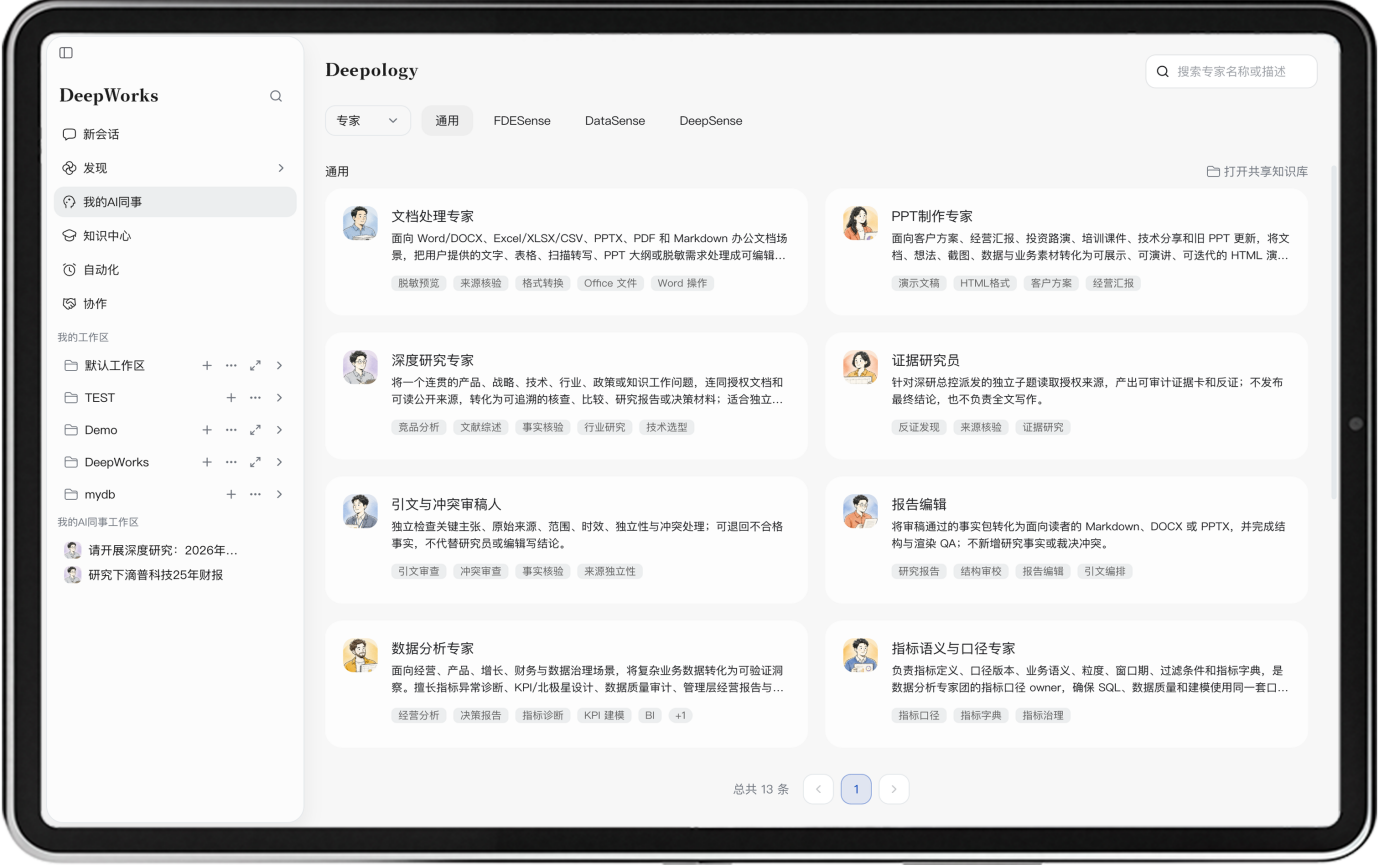This screenshot has width=1379, height=865.
Task: Go to the next page with the pagination arrow
Action: [x=894, y=789]
